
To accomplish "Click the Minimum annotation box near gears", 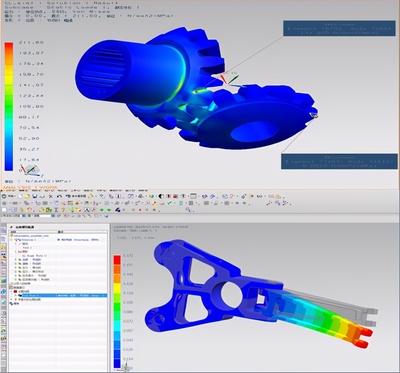I will (339, 161).
